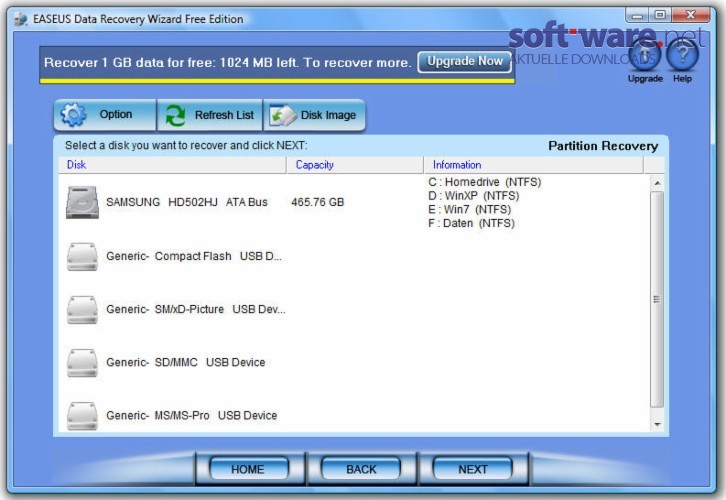Click the NEXT button
The width and height of the screenshot is (726, 500).
click(472, 469)
